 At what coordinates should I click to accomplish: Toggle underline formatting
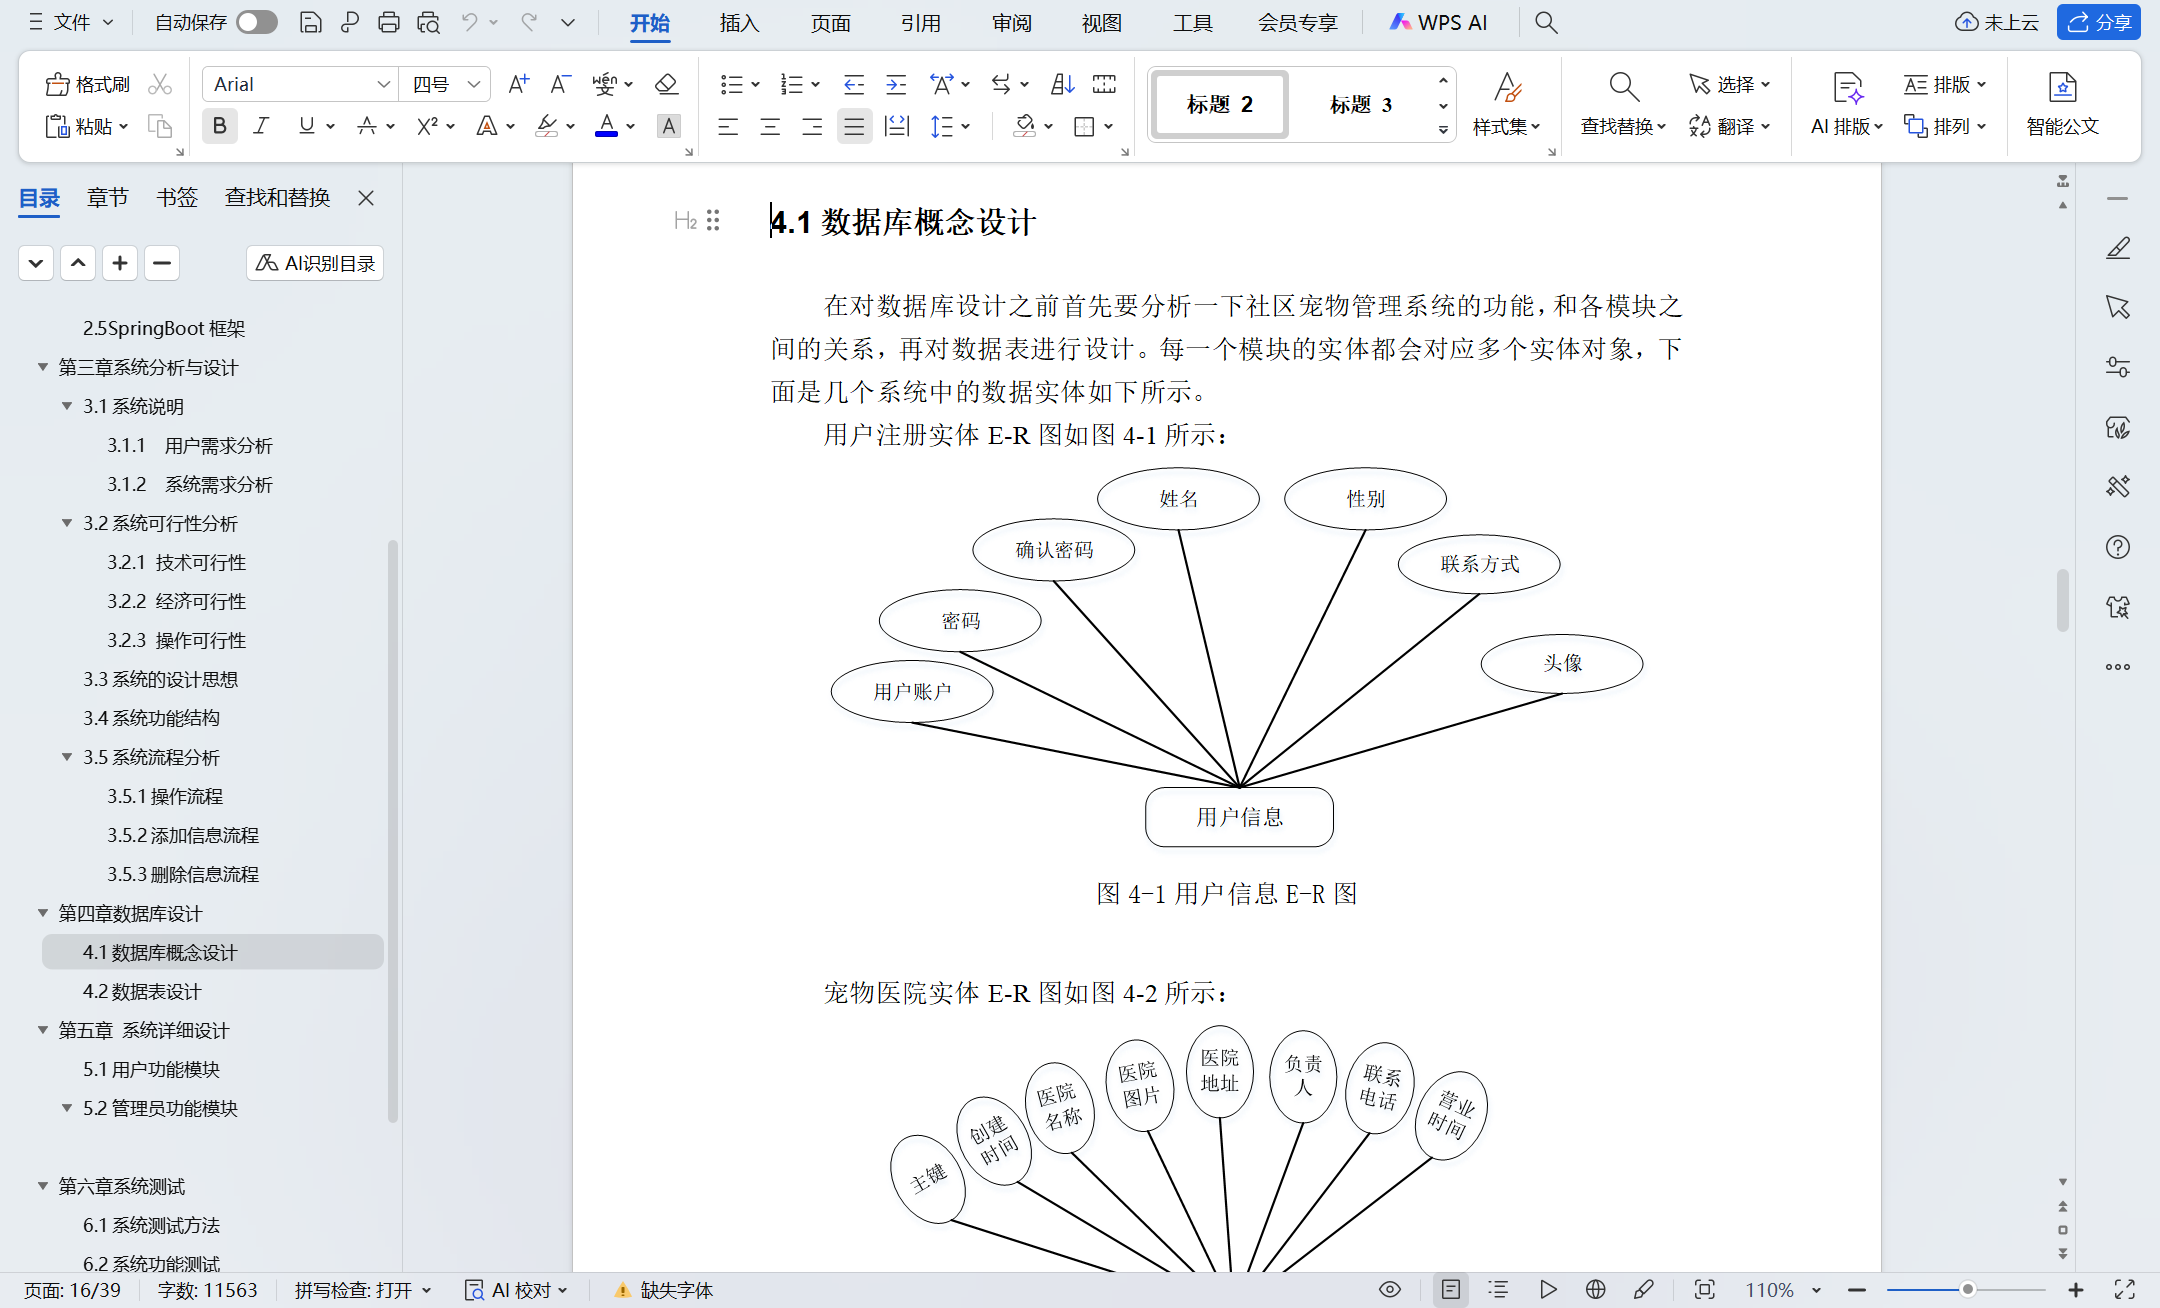[x=306, y=126]
